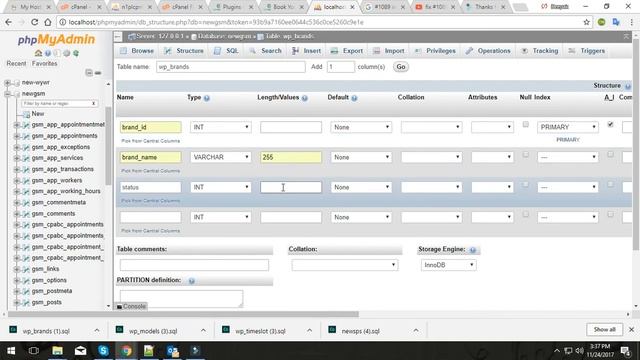Screen dimensions: 640x360
Task: Click Show all downloads button
Action: coord(604,330)
